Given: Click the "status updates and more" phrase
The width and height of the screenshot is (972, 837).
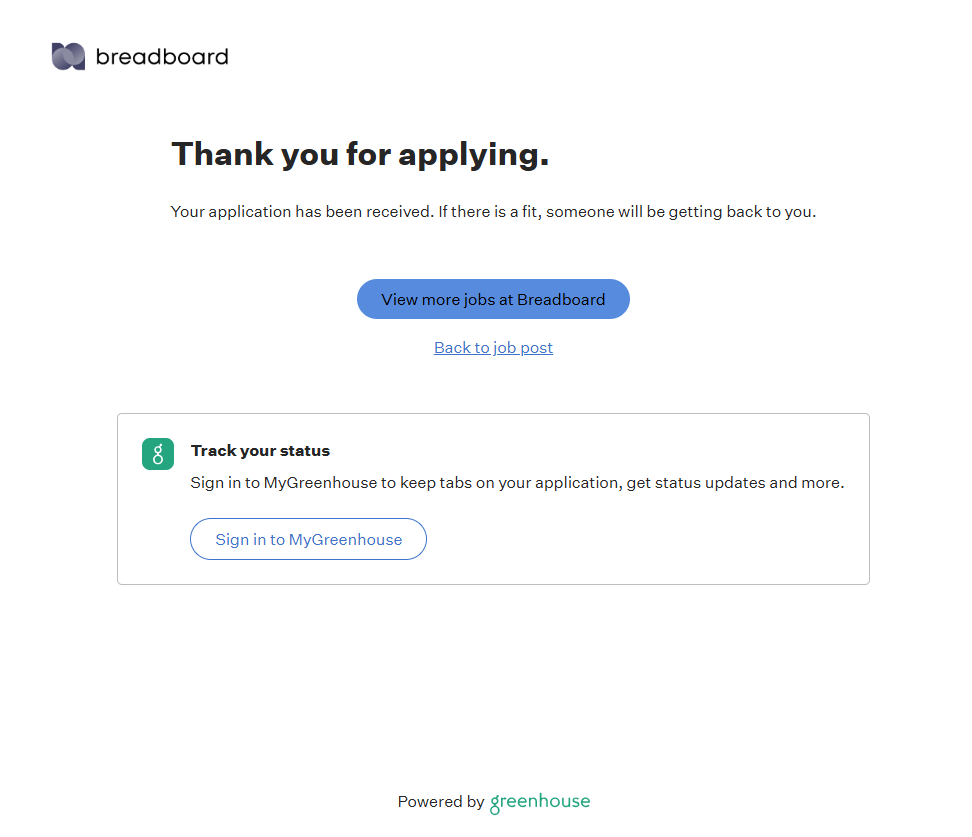Looking at the screenshot, I should click(x=750, y=483).
